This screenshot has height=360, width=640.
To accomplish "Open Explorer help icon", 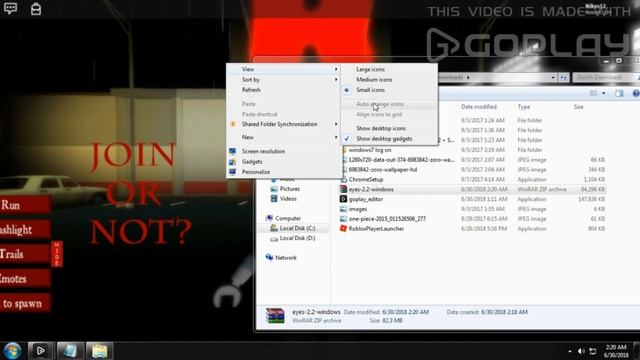I will [x=636, y=93].
